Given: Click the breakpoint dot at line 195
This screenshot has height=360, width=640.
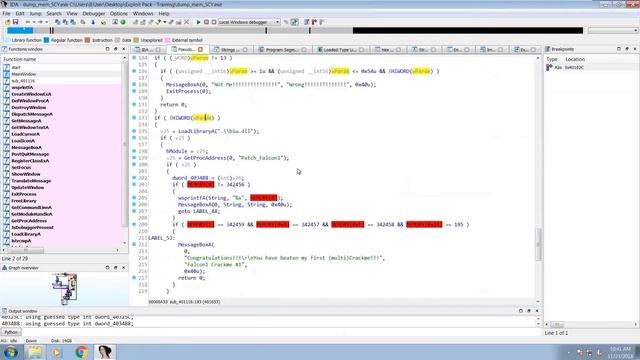Looking at the screenshot, I should click(x=134, y=131).
